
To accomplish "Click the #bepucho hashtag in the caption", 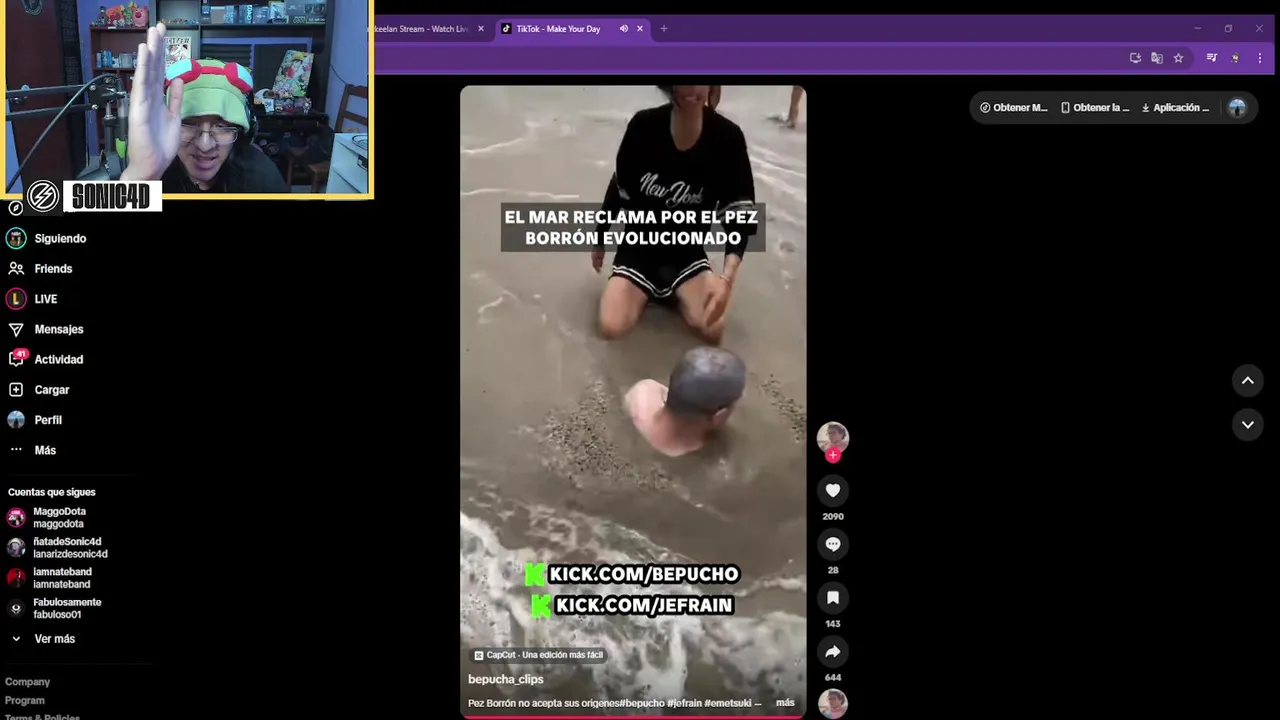I will point(641,703).
